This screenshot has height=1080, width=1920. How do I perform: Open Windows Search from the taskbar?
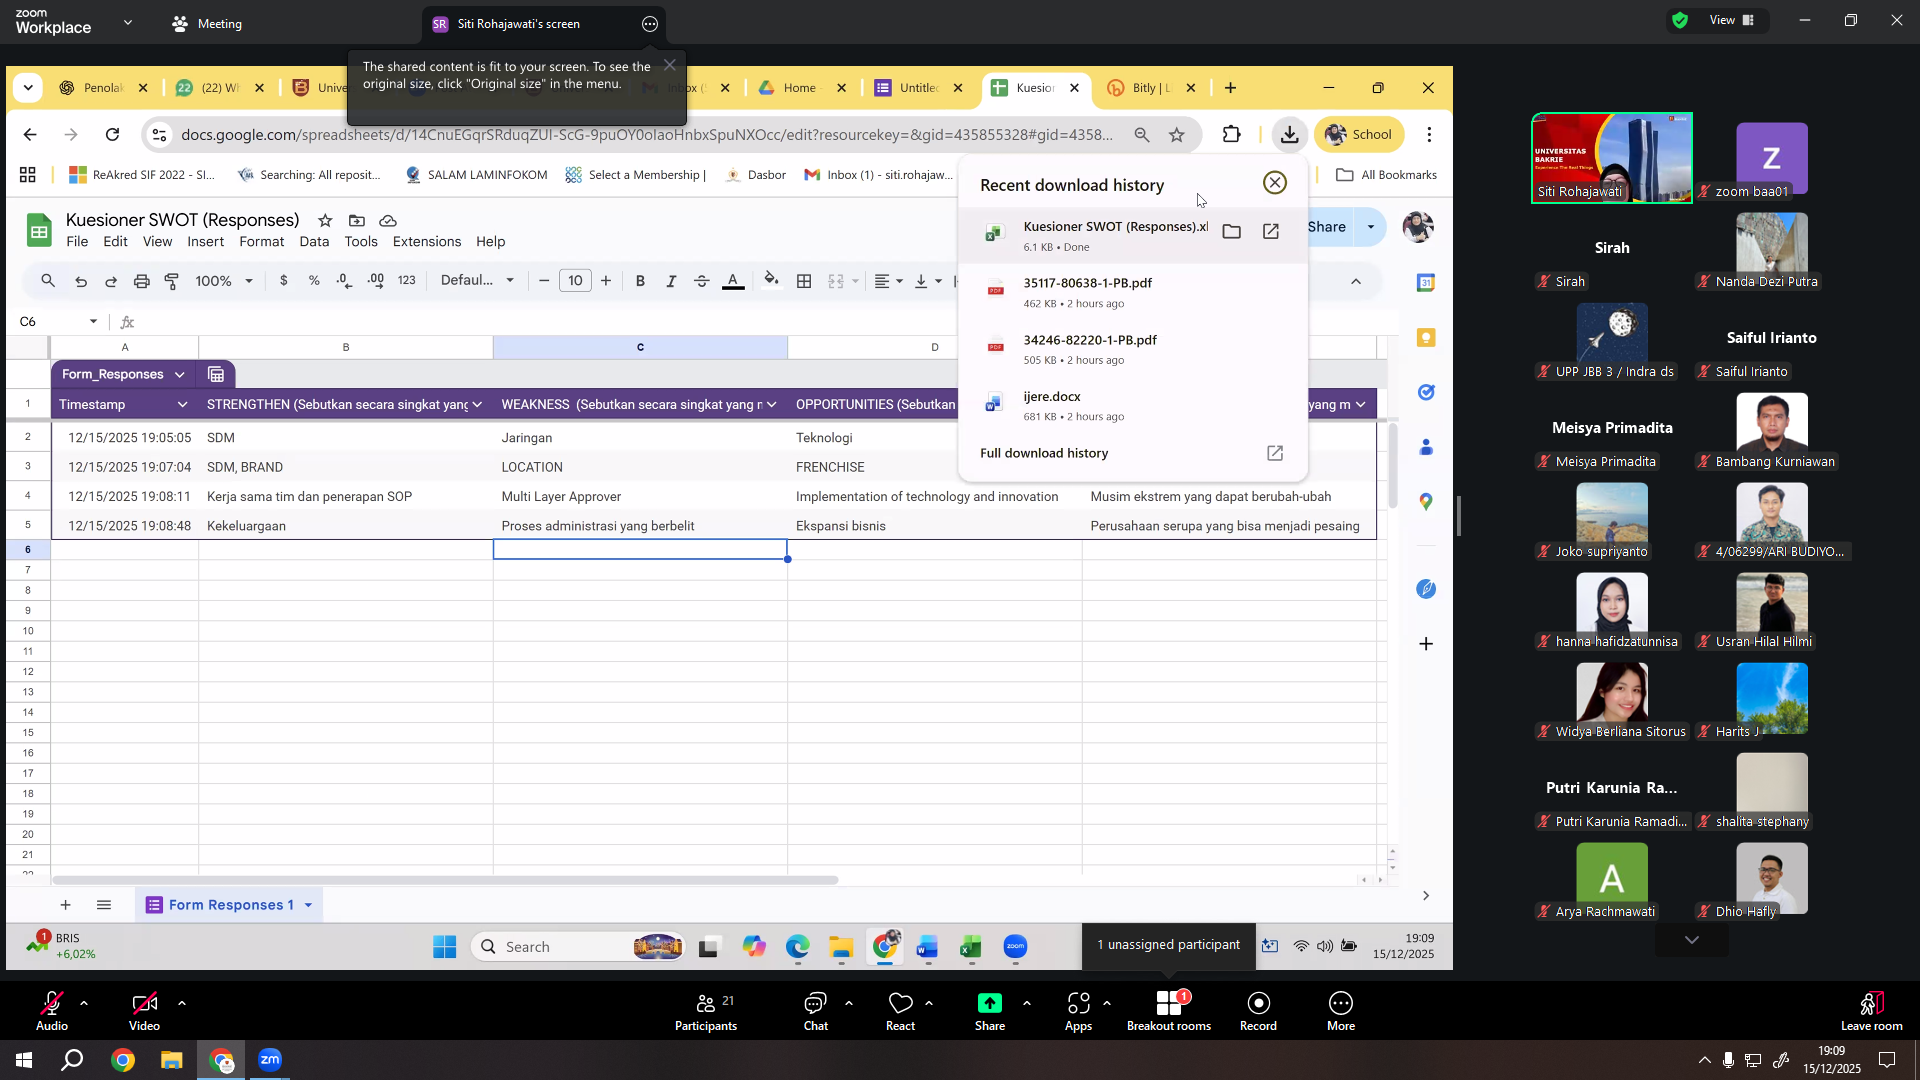click(x=72, y=1060)
